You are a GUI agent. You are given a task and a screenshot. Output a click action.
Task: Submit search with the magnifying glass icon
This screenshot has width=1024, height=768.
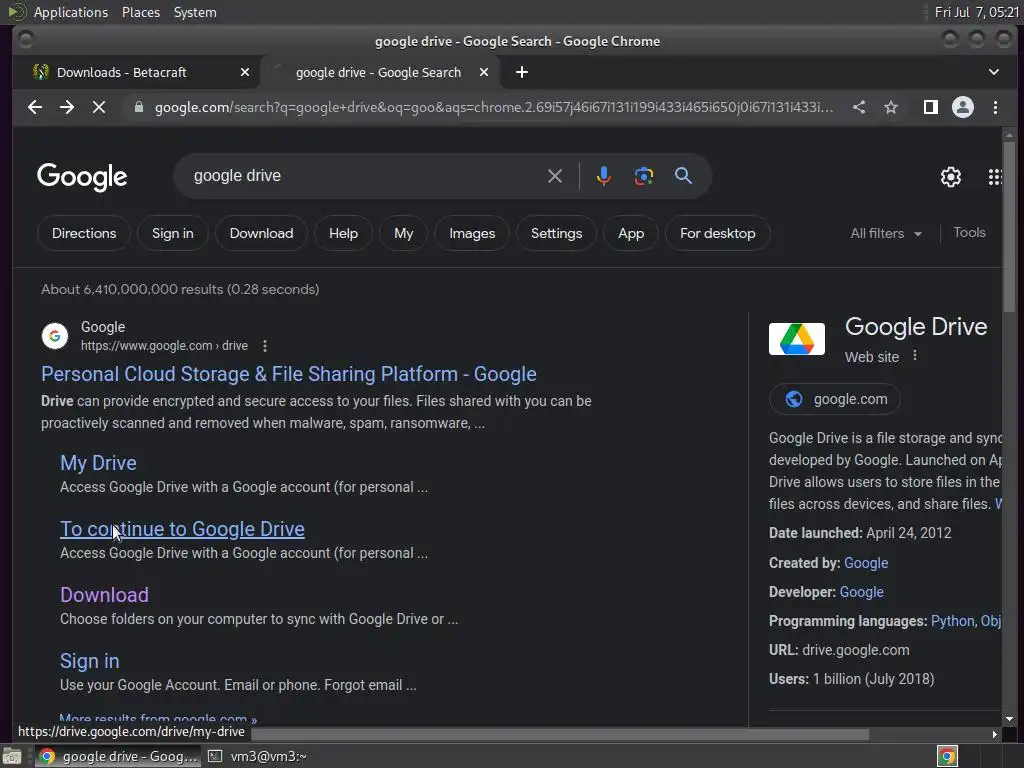683,176
